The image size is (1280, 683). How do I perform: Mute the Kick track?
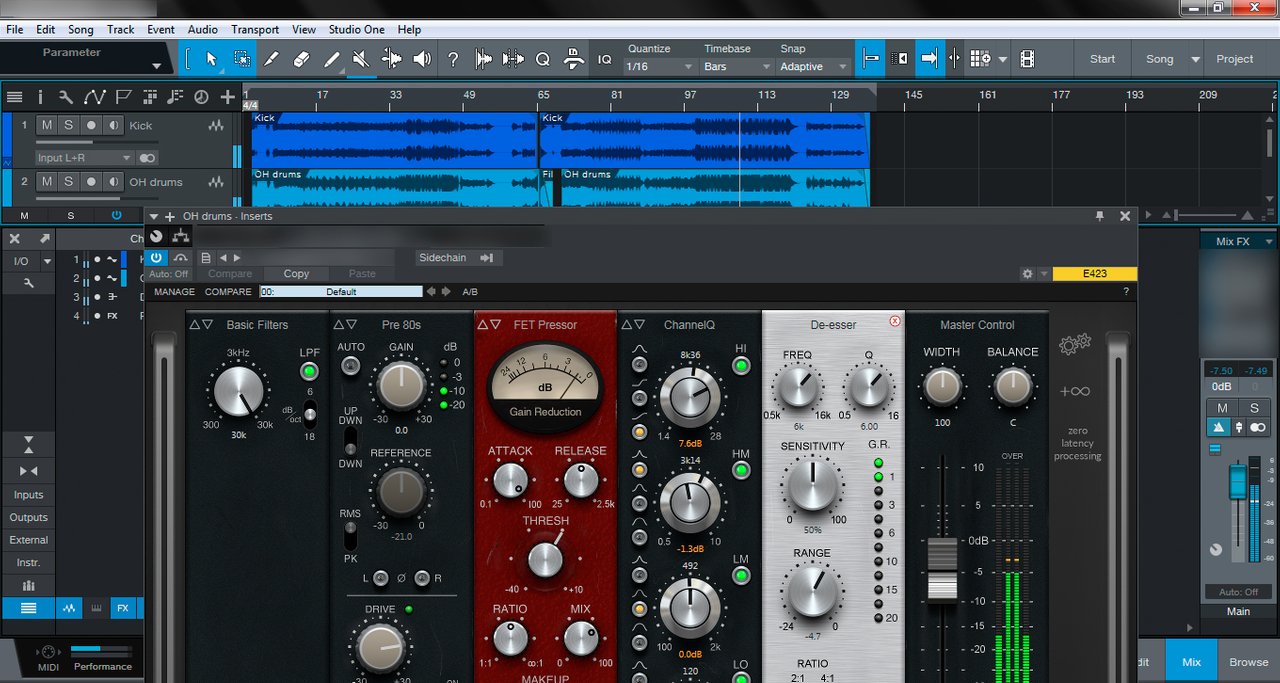coord(46,125)
